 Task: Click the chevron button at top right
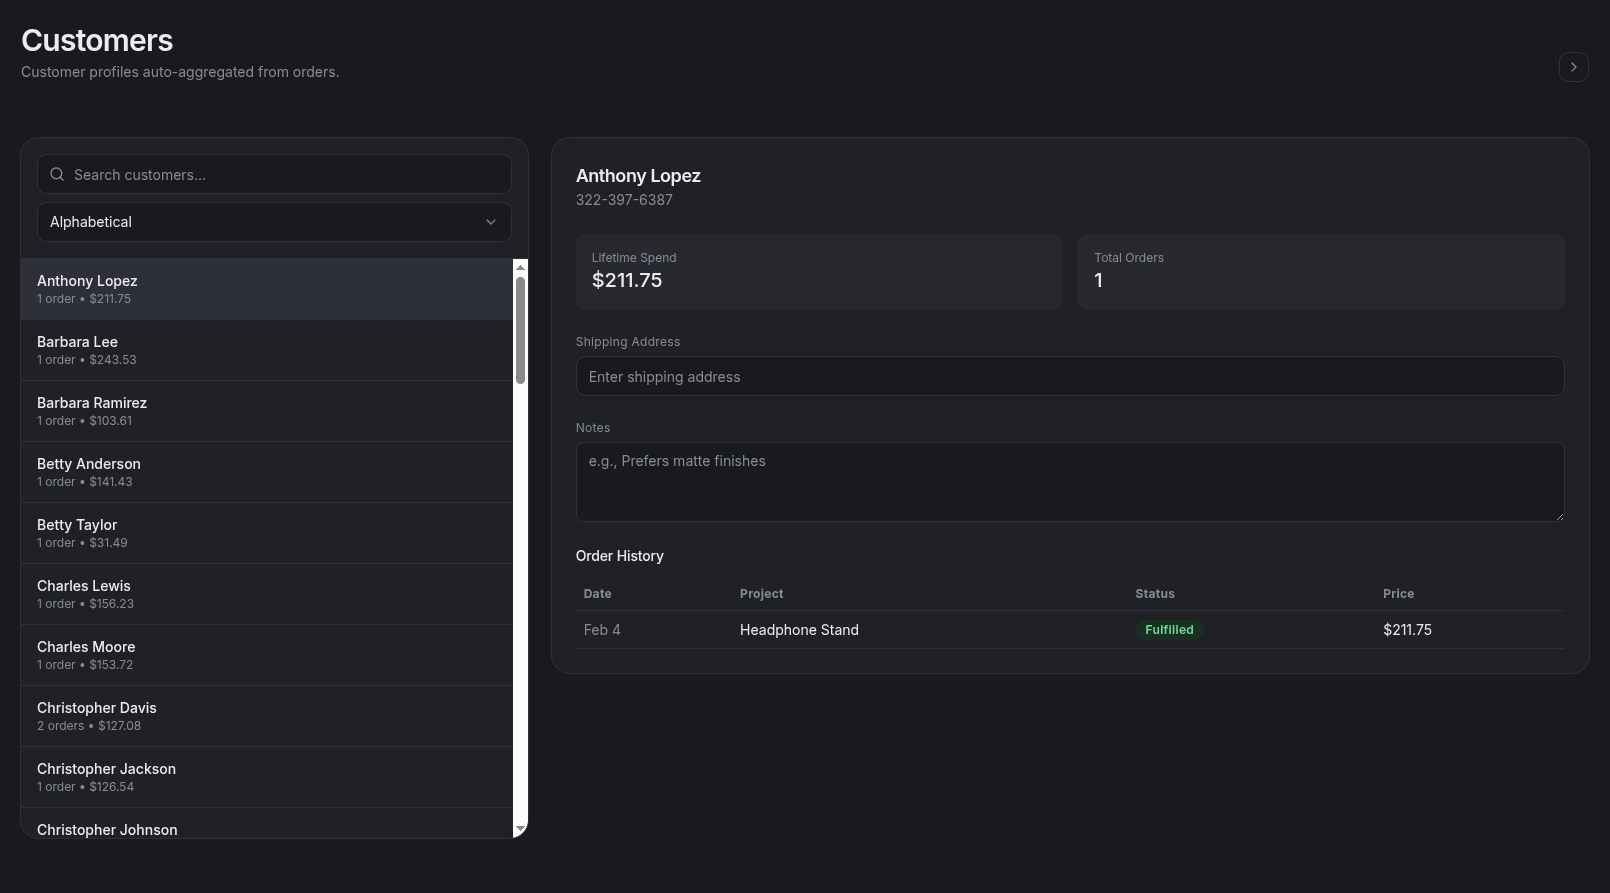click(x=1573, y=67)
